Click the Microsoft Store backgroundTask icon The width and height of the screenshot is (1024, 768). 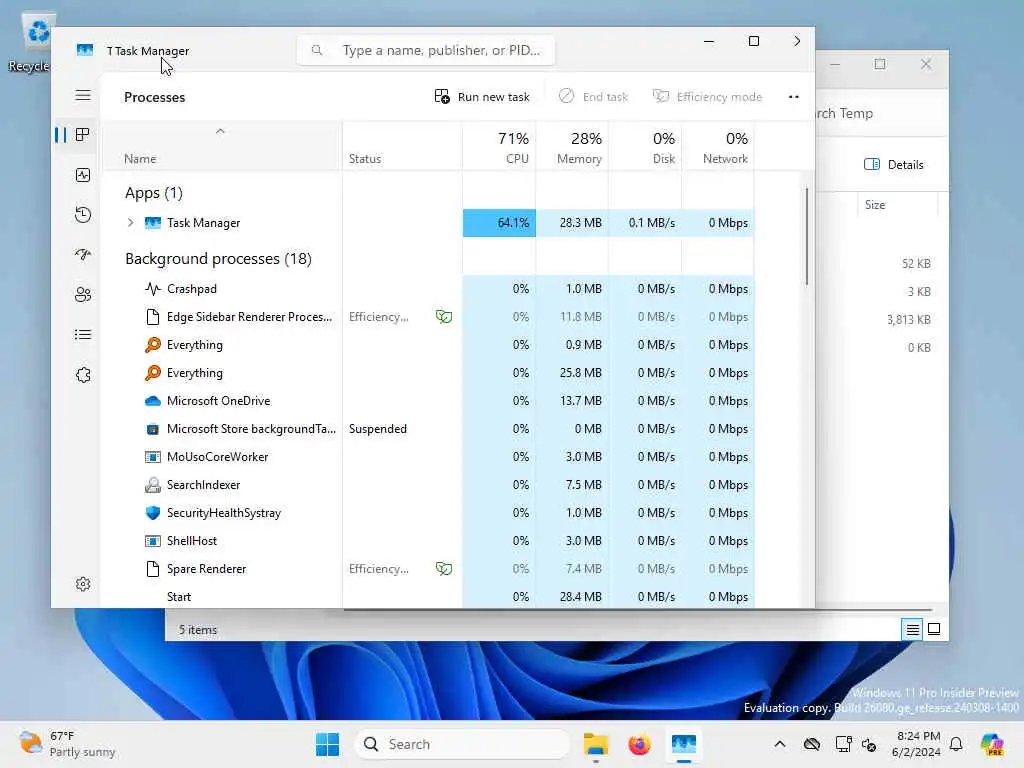153,429
